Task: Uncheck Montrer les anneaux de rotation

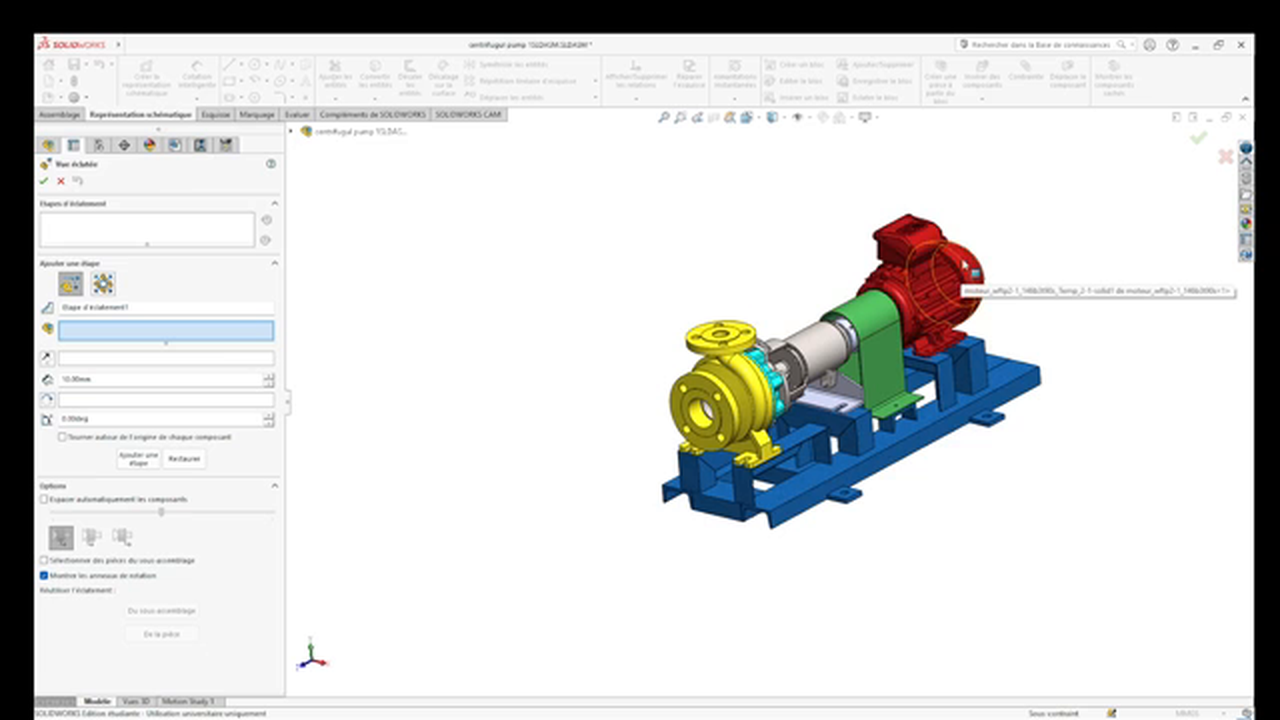Action: pyautogui.click(x=44, y=576)
